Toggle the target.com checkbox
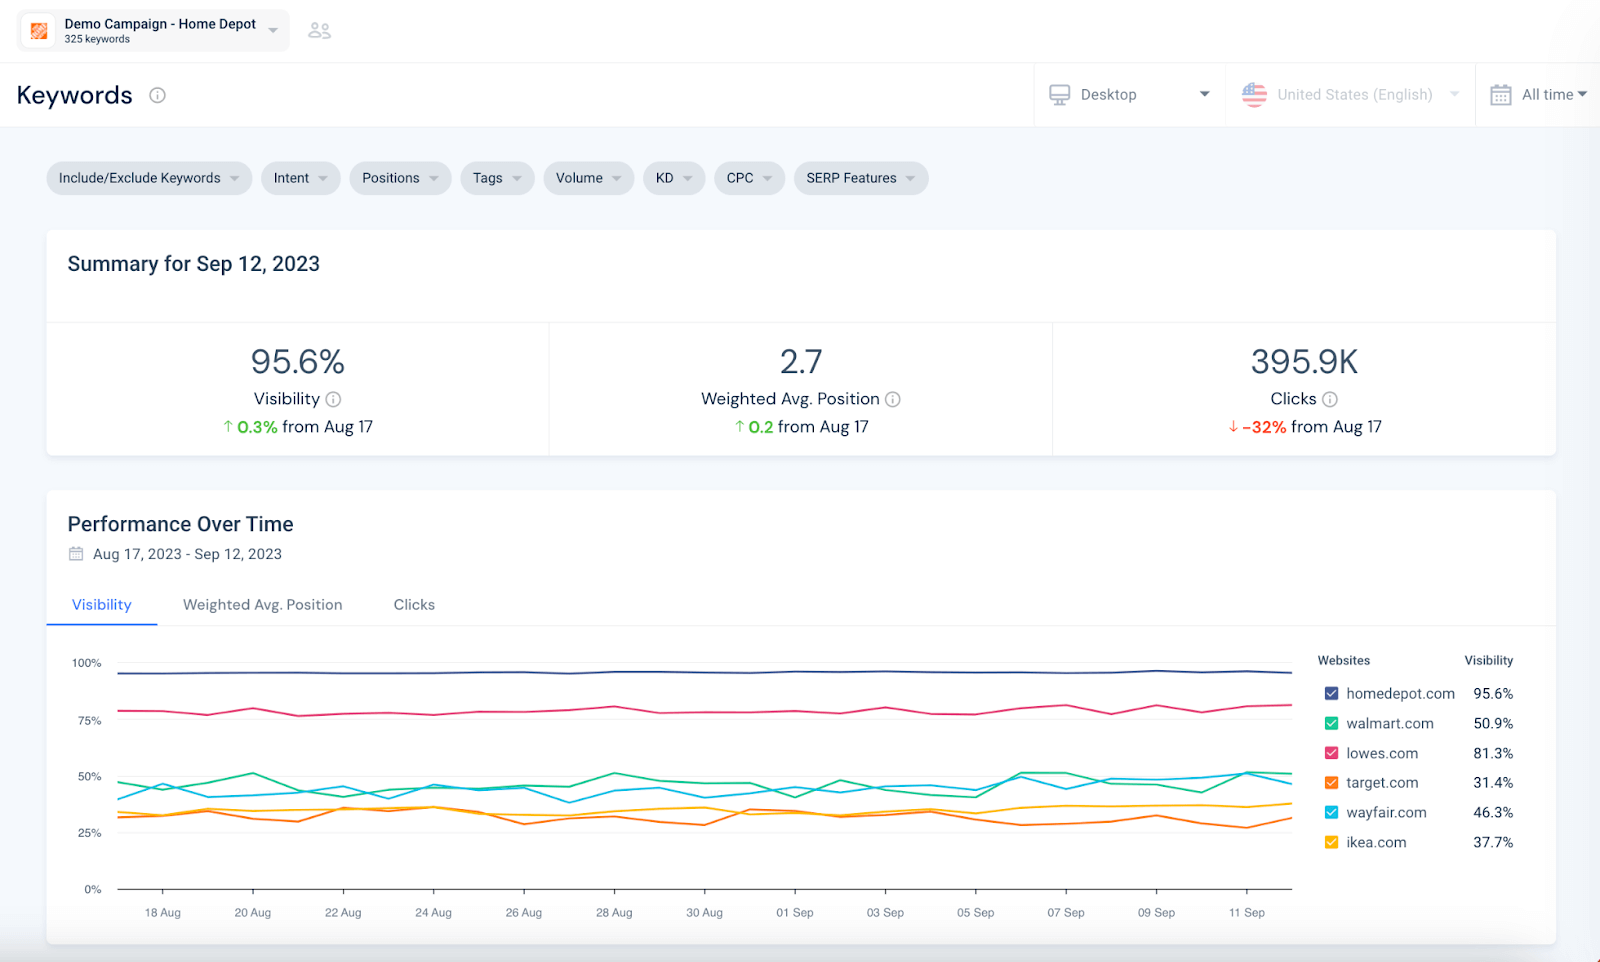 [1331, 782]
